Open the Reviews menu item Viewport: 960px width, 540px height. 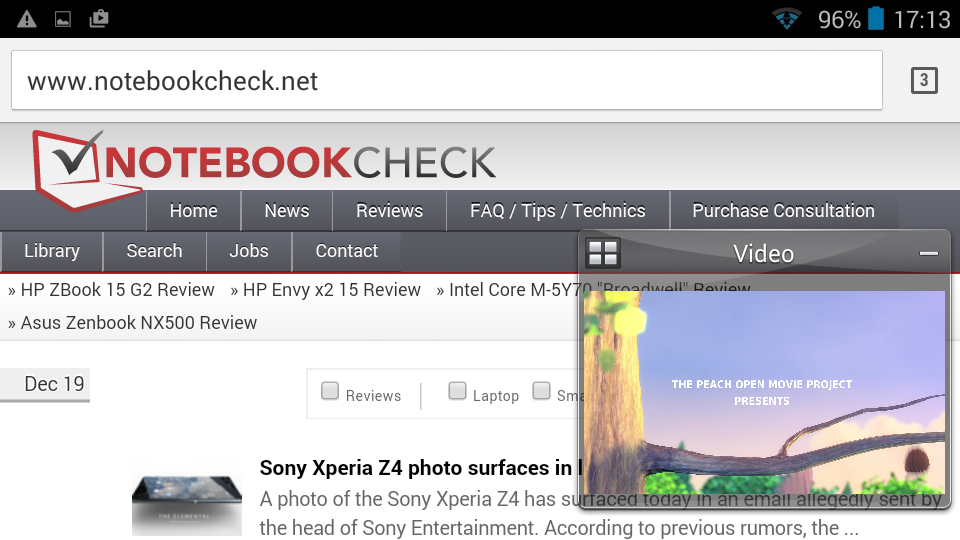click(x=389, y=211)
